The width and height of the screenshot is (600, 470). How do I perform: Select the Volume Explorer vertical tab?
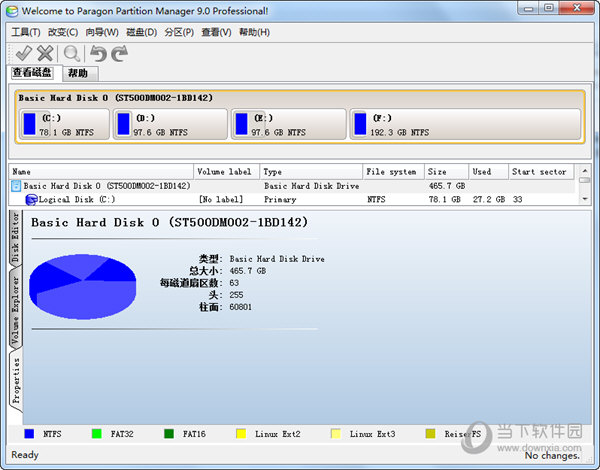pos(15,310)
